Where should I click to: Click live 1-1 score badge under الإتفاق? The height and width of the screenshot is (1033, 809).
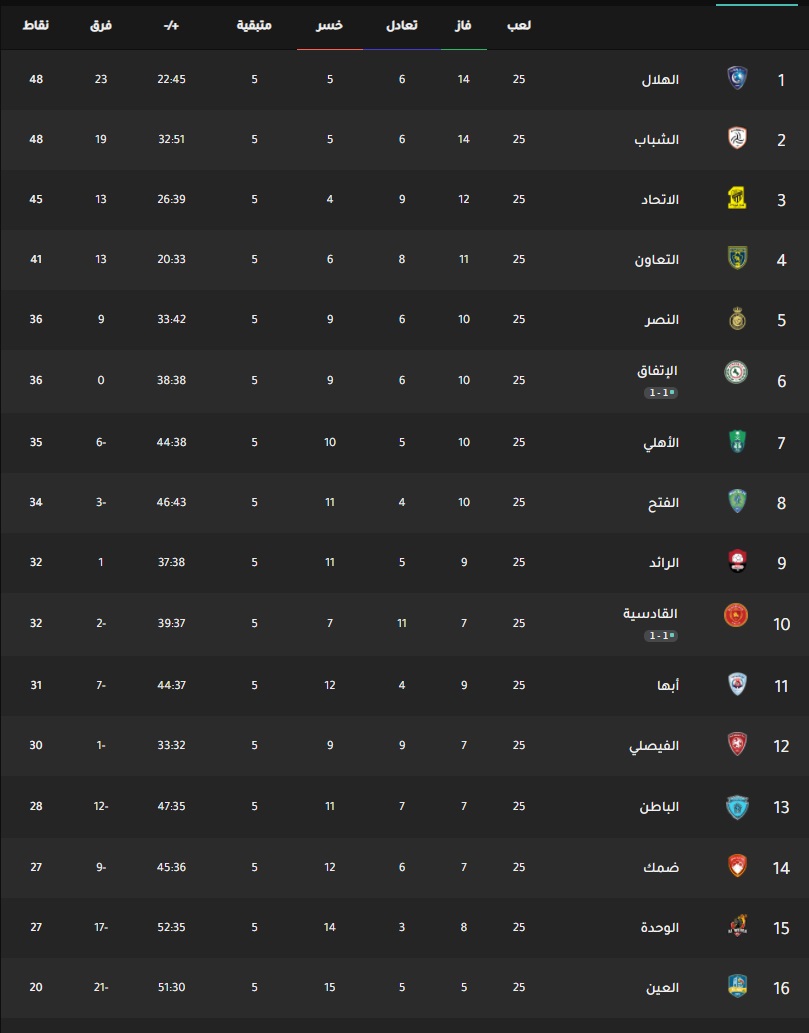[x=661, y=393]
